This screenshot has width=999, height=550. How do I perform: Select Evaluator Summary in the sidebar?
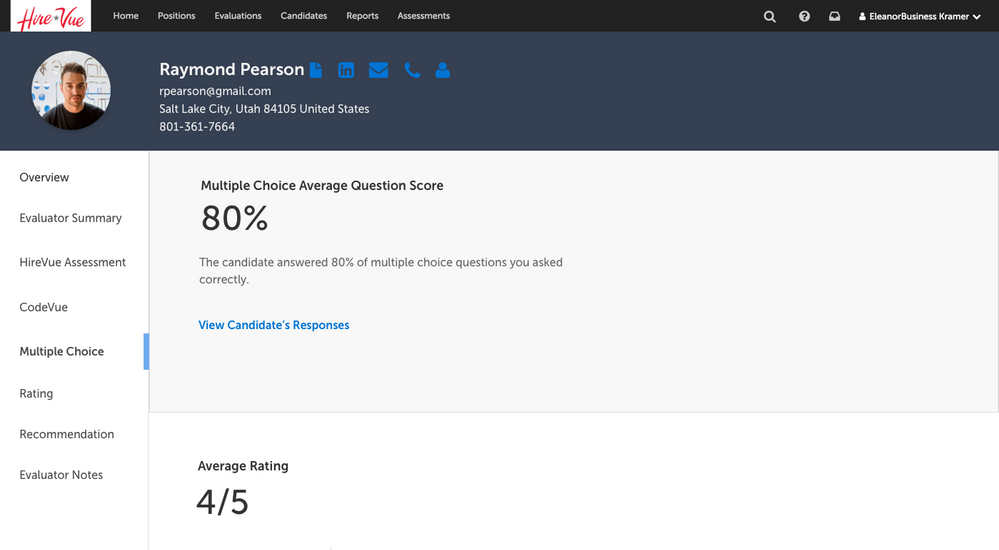point(70,218)
